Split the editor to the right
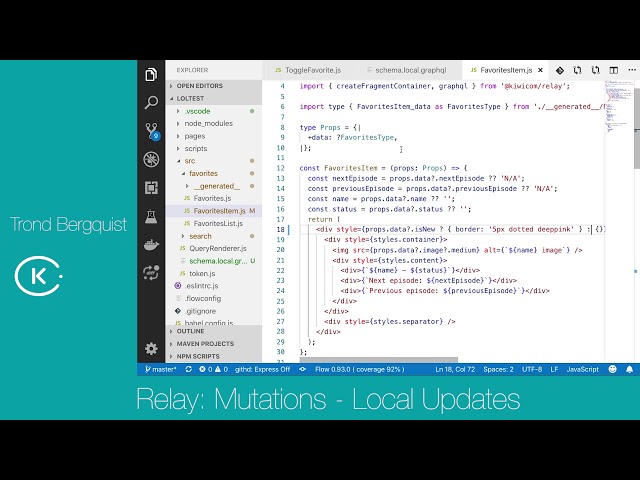This screenshot has width=640, height=480. tap(613, 70)
